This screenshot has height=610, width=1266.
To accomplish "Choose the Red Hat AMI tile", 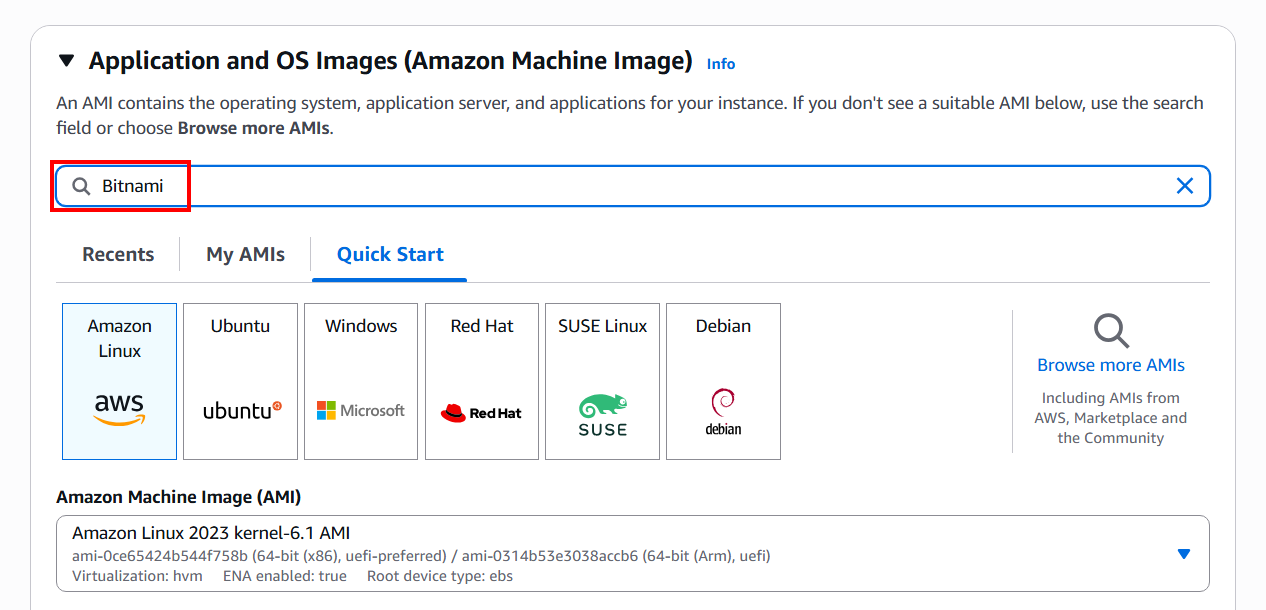I will [482, 382].
